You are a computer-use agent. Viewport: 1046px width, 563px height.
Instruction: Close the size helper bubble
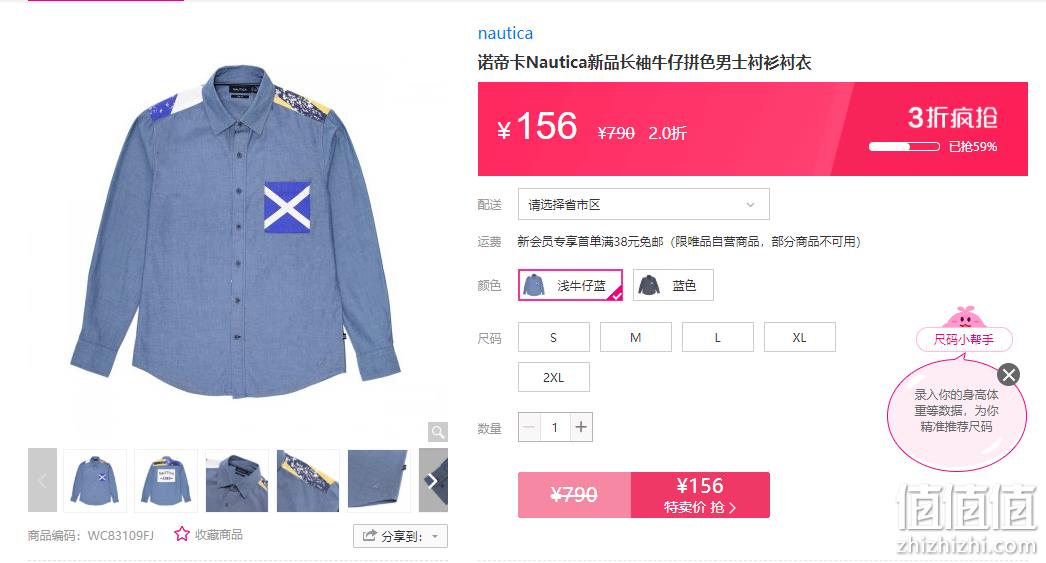point(1009,374)
